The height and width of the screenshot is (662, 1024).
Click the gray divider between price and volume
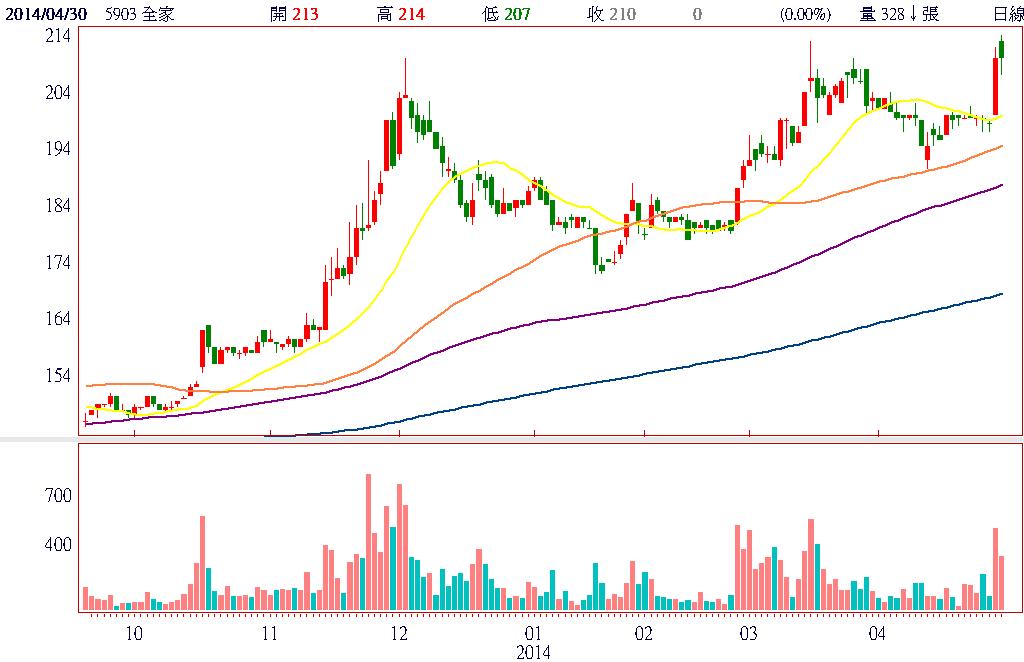coord(512,440)
